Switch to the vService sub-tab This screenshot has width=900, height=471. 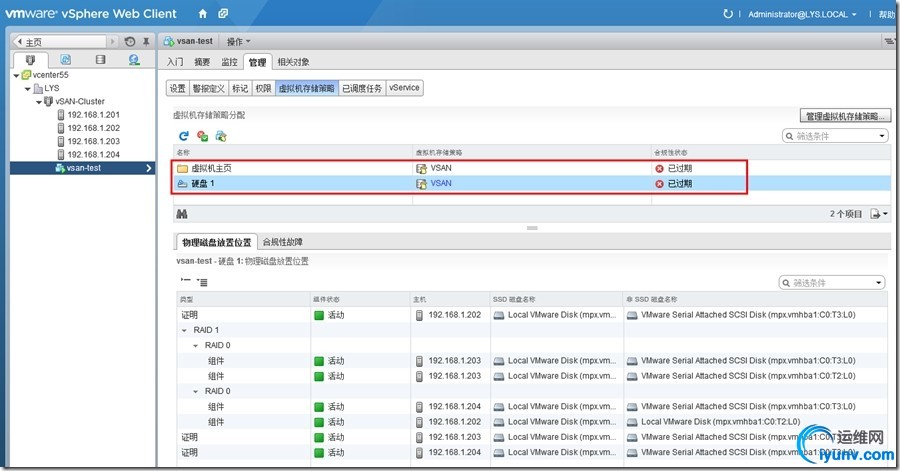tap(404, 88)
